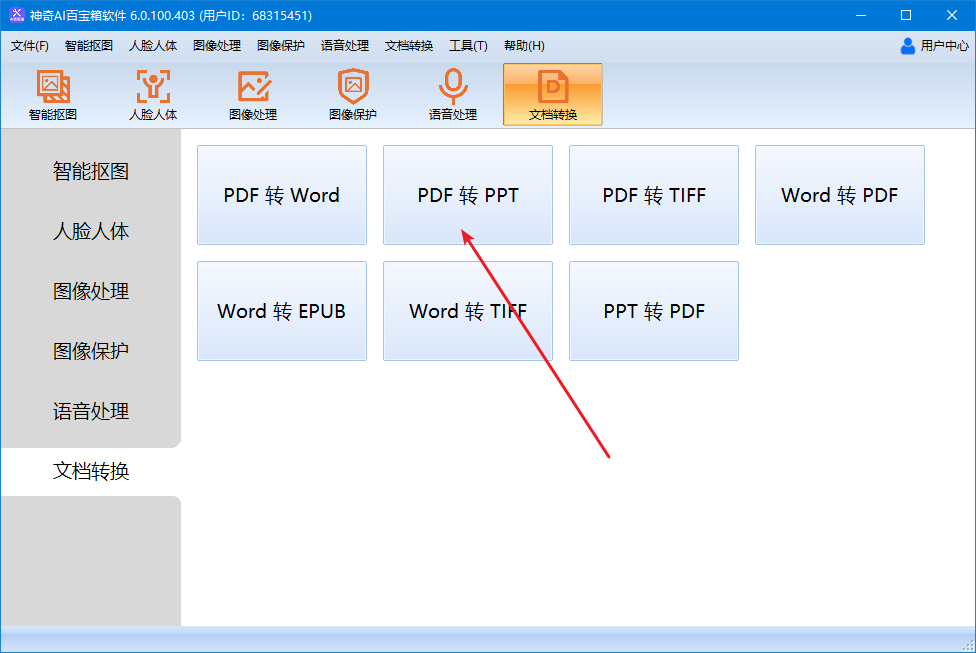Activate the 文档转换 toolbar icon
976x653 pixels.
[x=553, y=95]
